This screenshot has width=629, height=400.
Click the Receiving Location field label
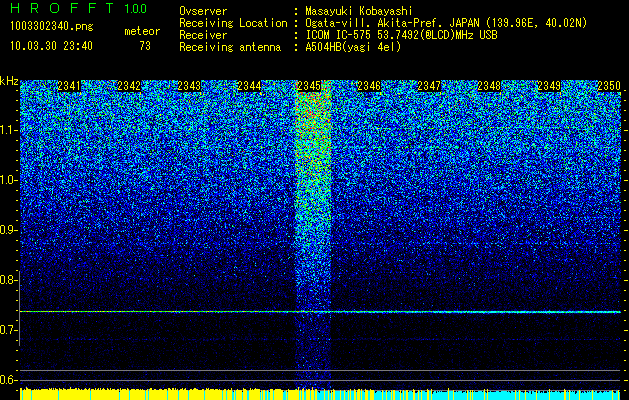233,23
